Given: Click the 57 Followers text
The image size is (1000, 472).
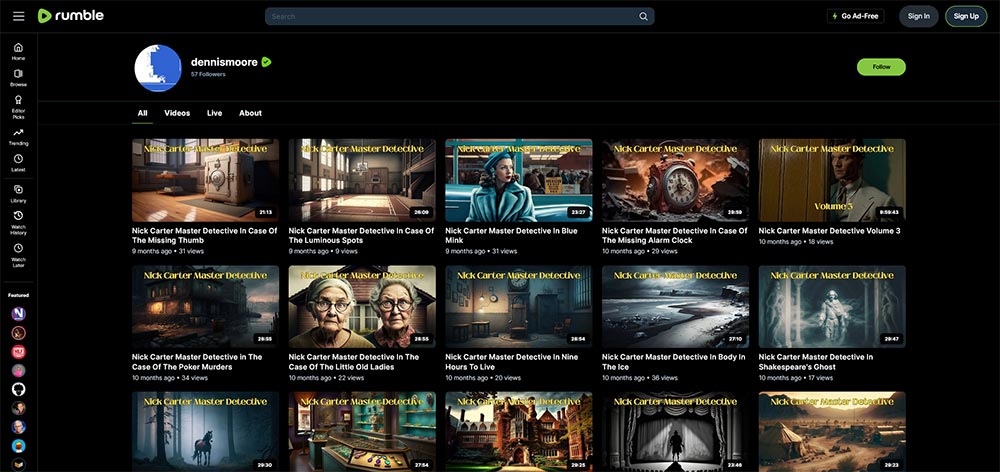Looking at the screenshot, I should (208, 75).
